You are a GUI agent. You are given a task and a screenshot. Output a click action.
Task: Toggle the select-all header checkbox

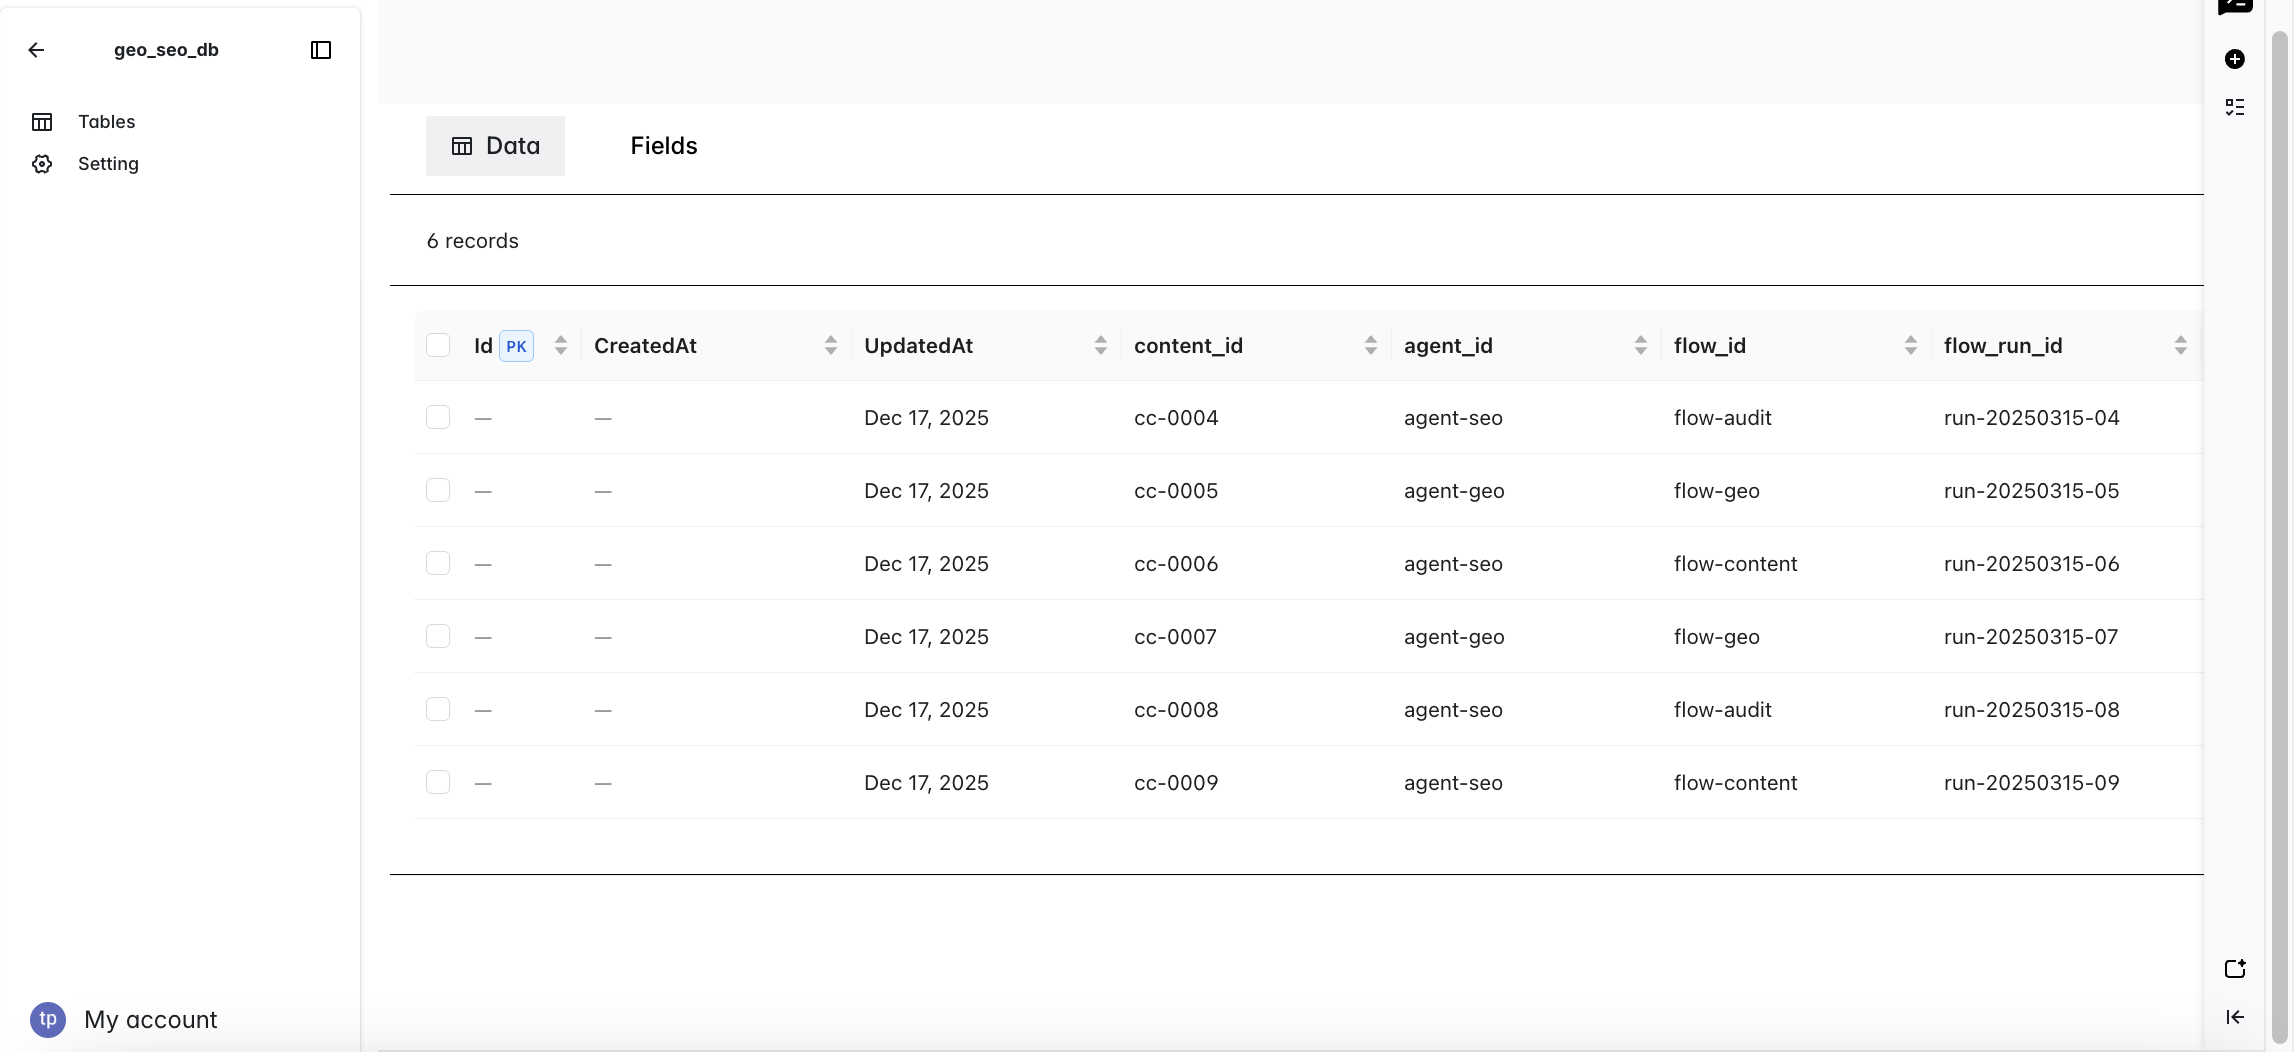[x=438, y=345]
